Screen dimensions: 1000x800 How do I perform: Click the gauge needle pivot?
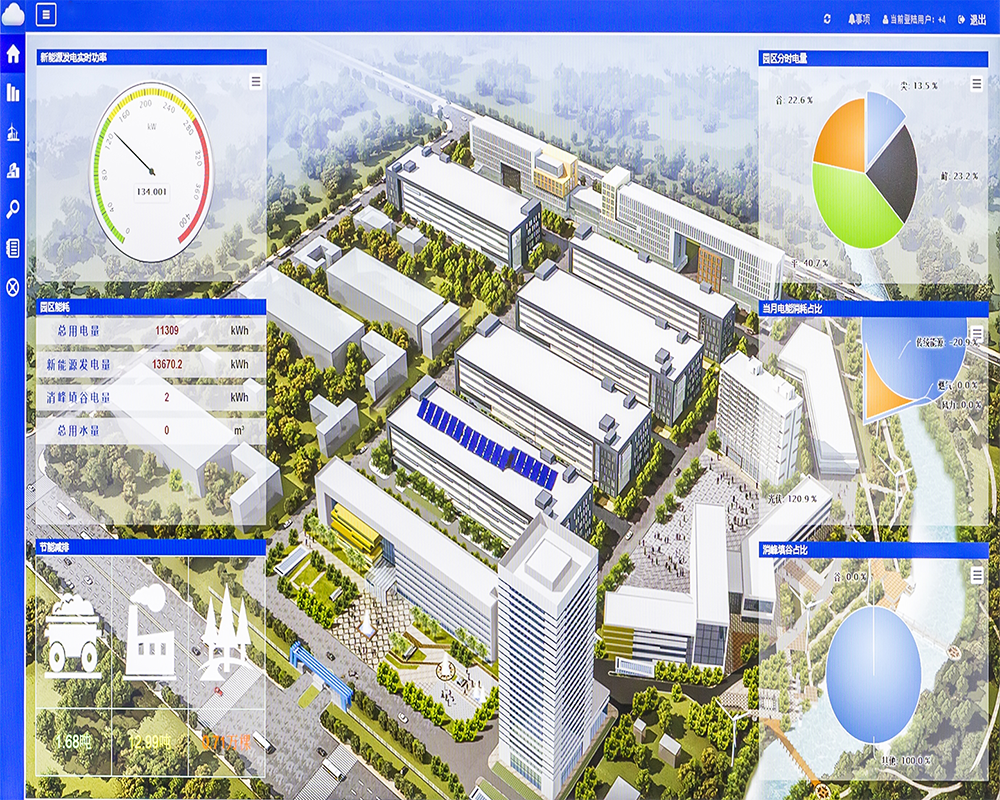point(152,171)
